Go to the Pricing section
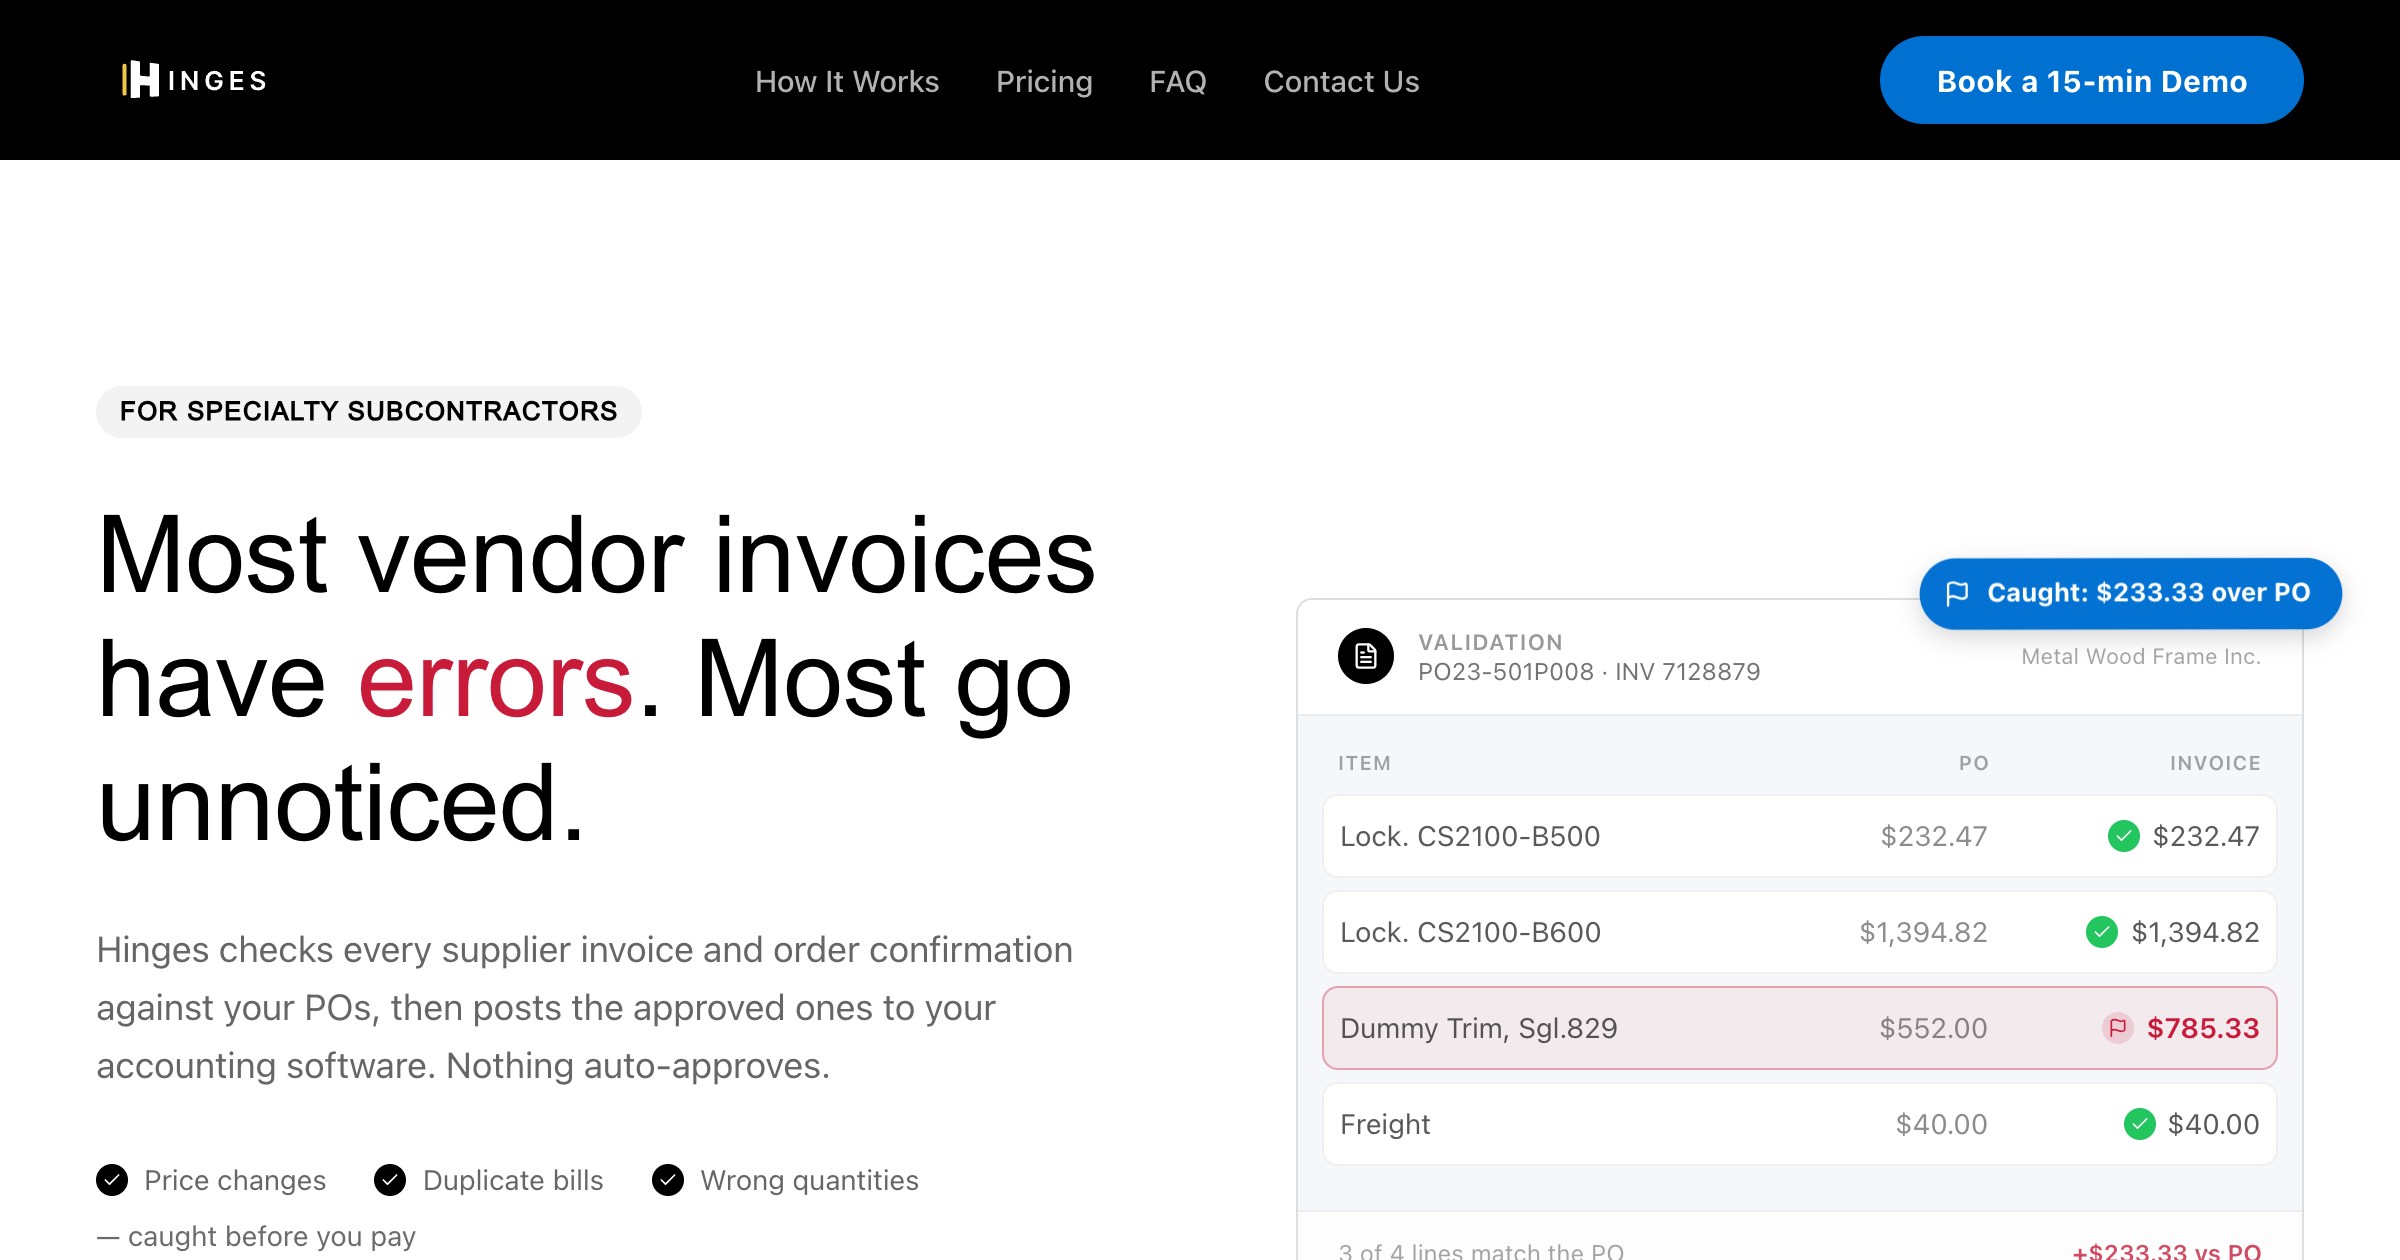Screen dimensions: 2400x1260 coord(1044,81)
